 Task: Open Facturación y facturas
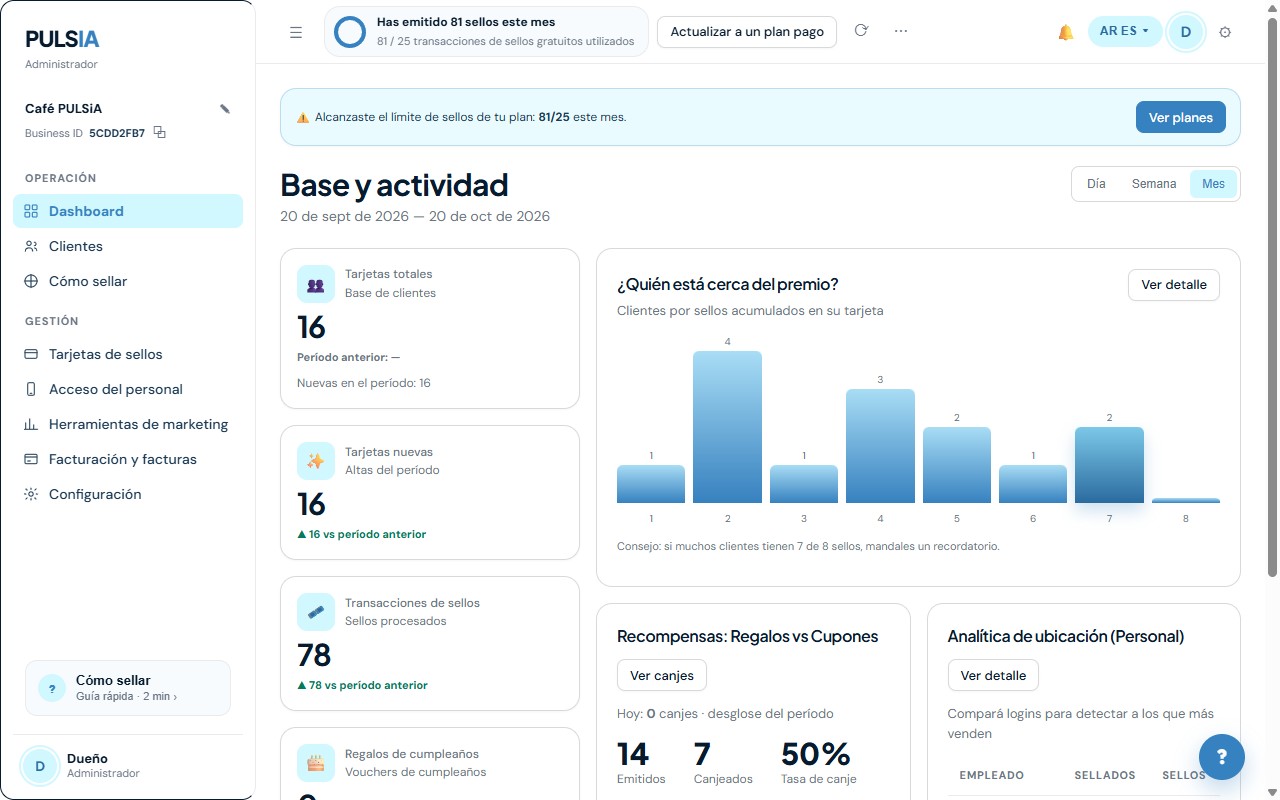point(128,459)
